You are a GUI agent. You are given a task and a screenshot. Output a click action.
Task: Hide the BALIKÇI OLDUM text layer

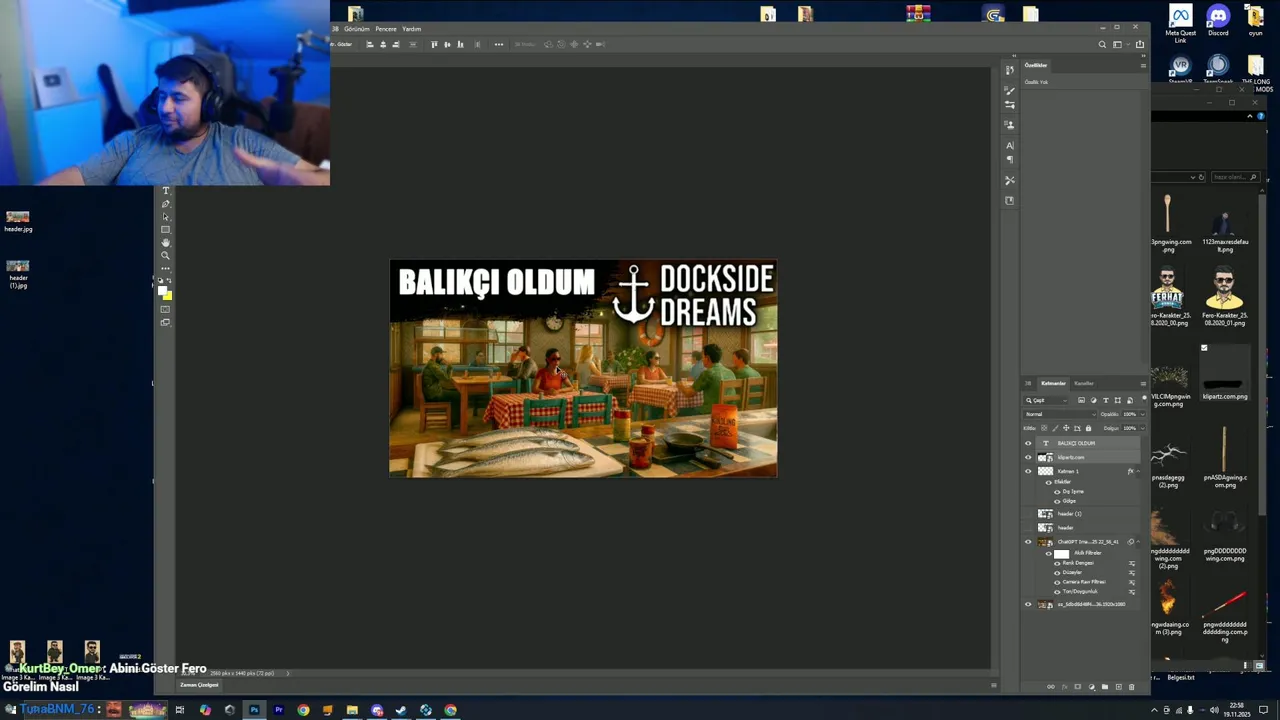[x=1028, y=443]
